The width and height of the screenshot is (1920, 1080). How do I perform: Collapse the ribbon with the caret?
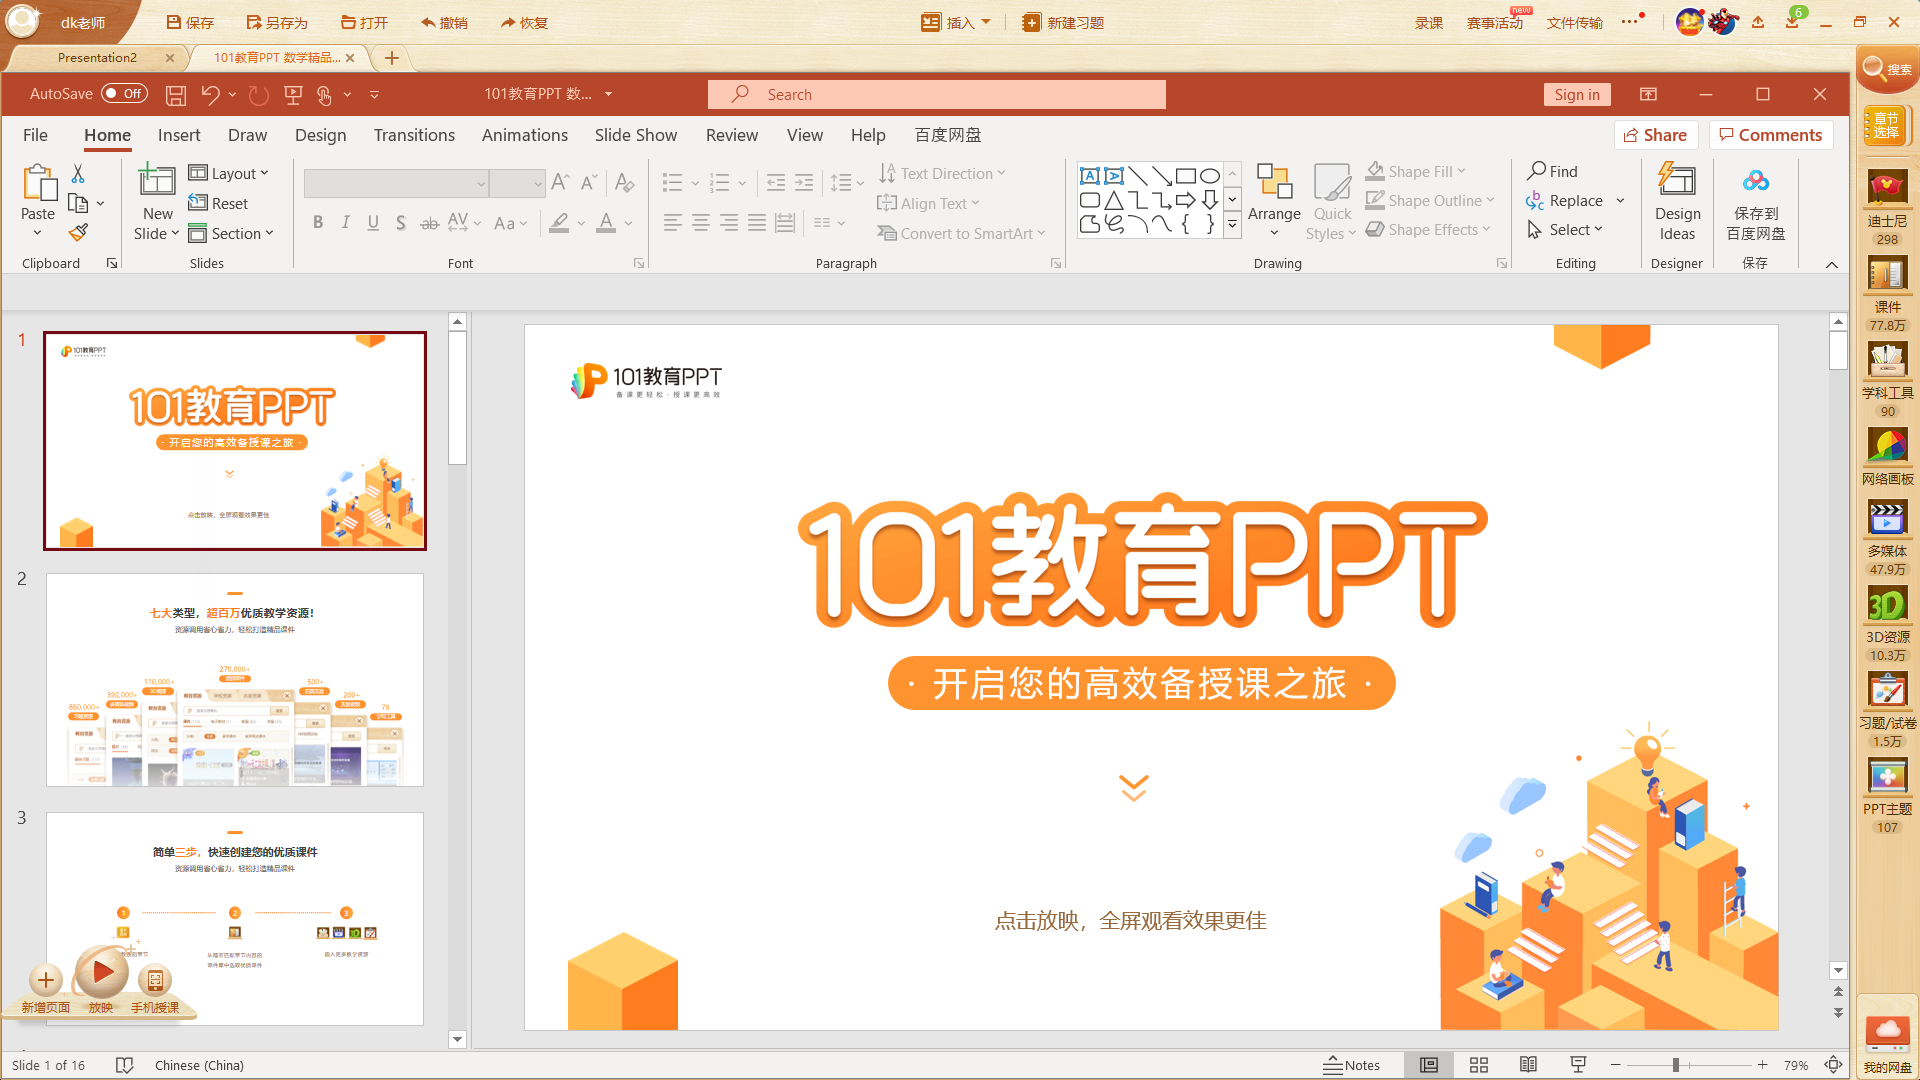coord(1831,264)
